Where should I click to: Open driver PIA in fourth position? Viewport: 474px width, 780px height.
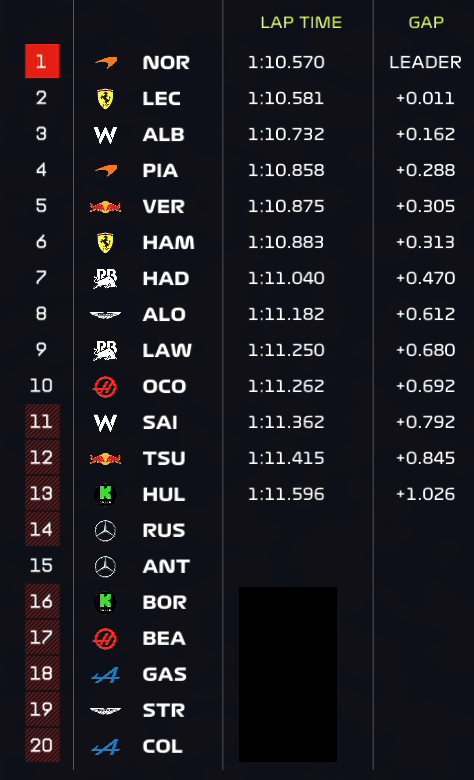[x=160, y=171]
